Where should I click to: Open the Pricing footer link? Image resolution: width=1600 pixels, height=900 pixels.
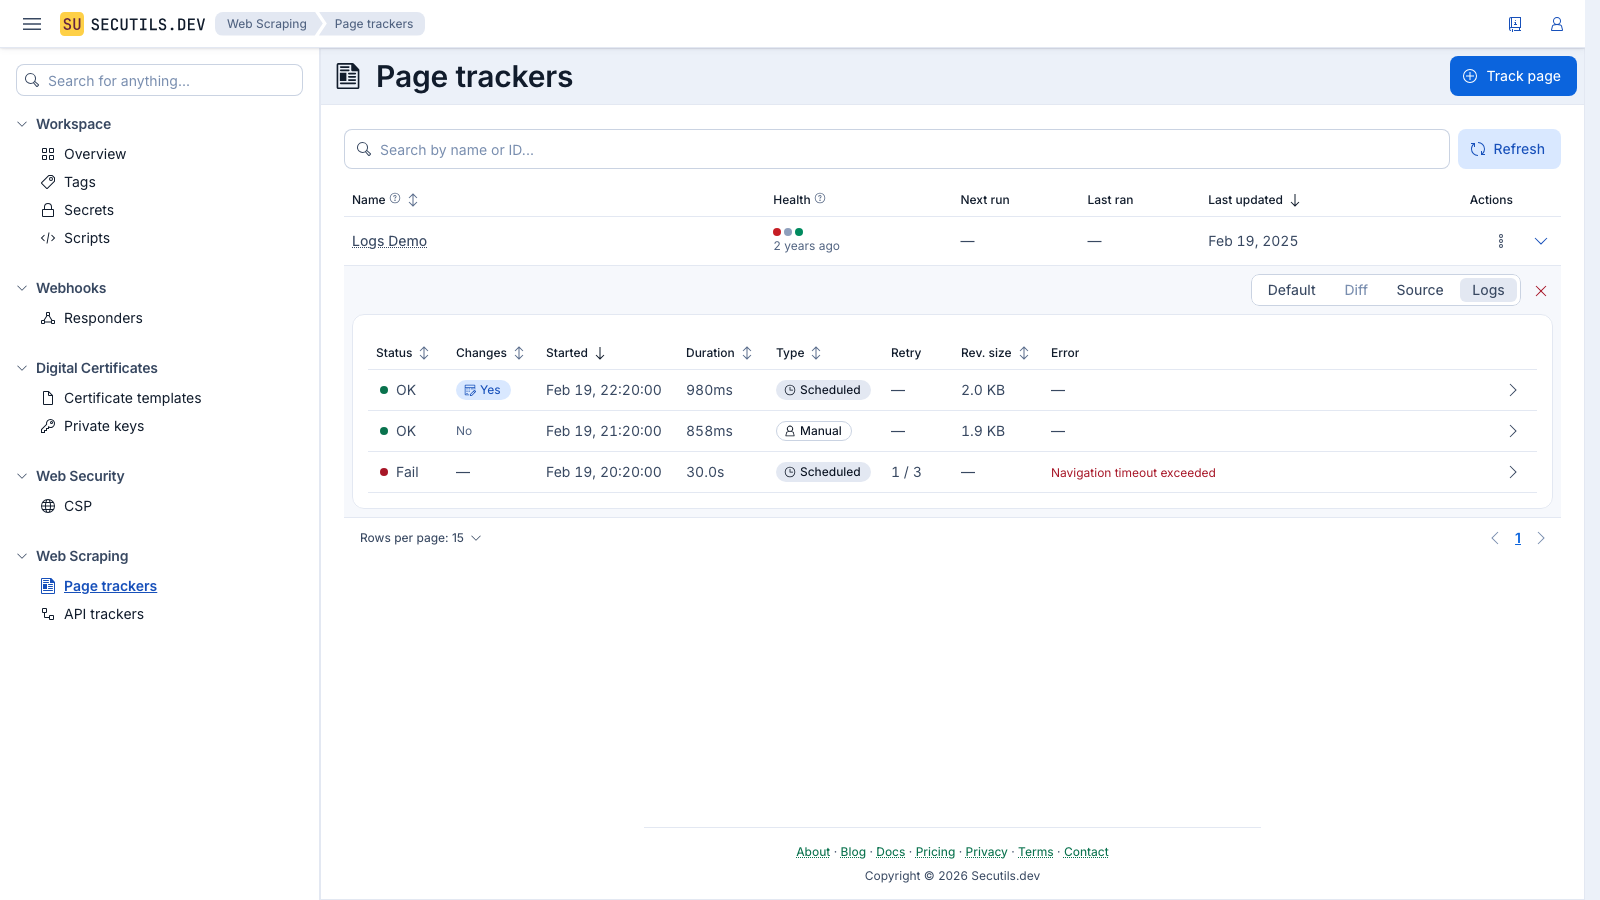coord(935,852)
